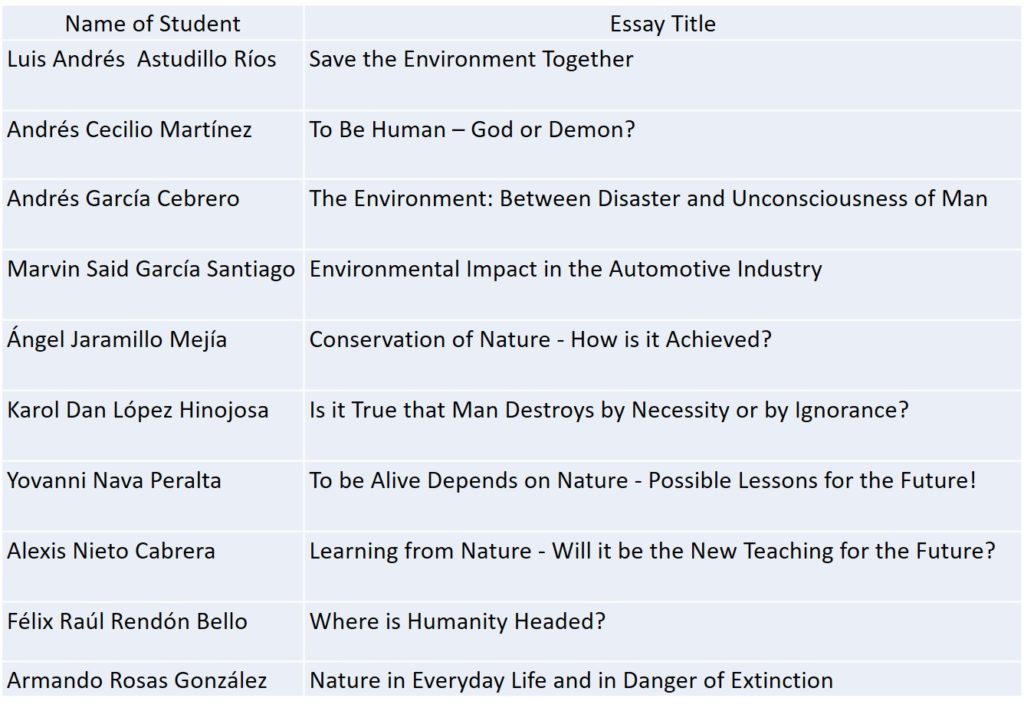
Task: Click the "To be Alive Depends on Nature" title
Action: (x=642, y=480)
